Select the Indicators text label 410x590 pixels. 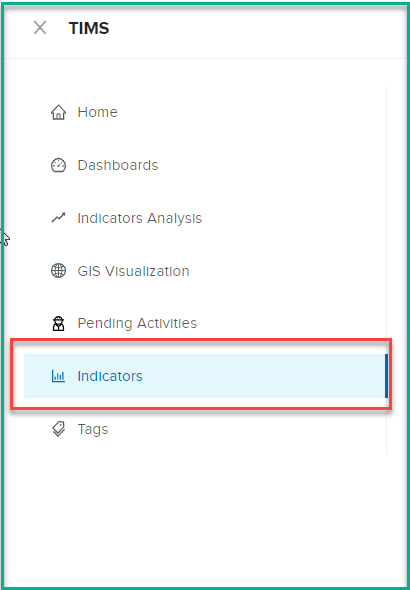(x=110, y=376)
